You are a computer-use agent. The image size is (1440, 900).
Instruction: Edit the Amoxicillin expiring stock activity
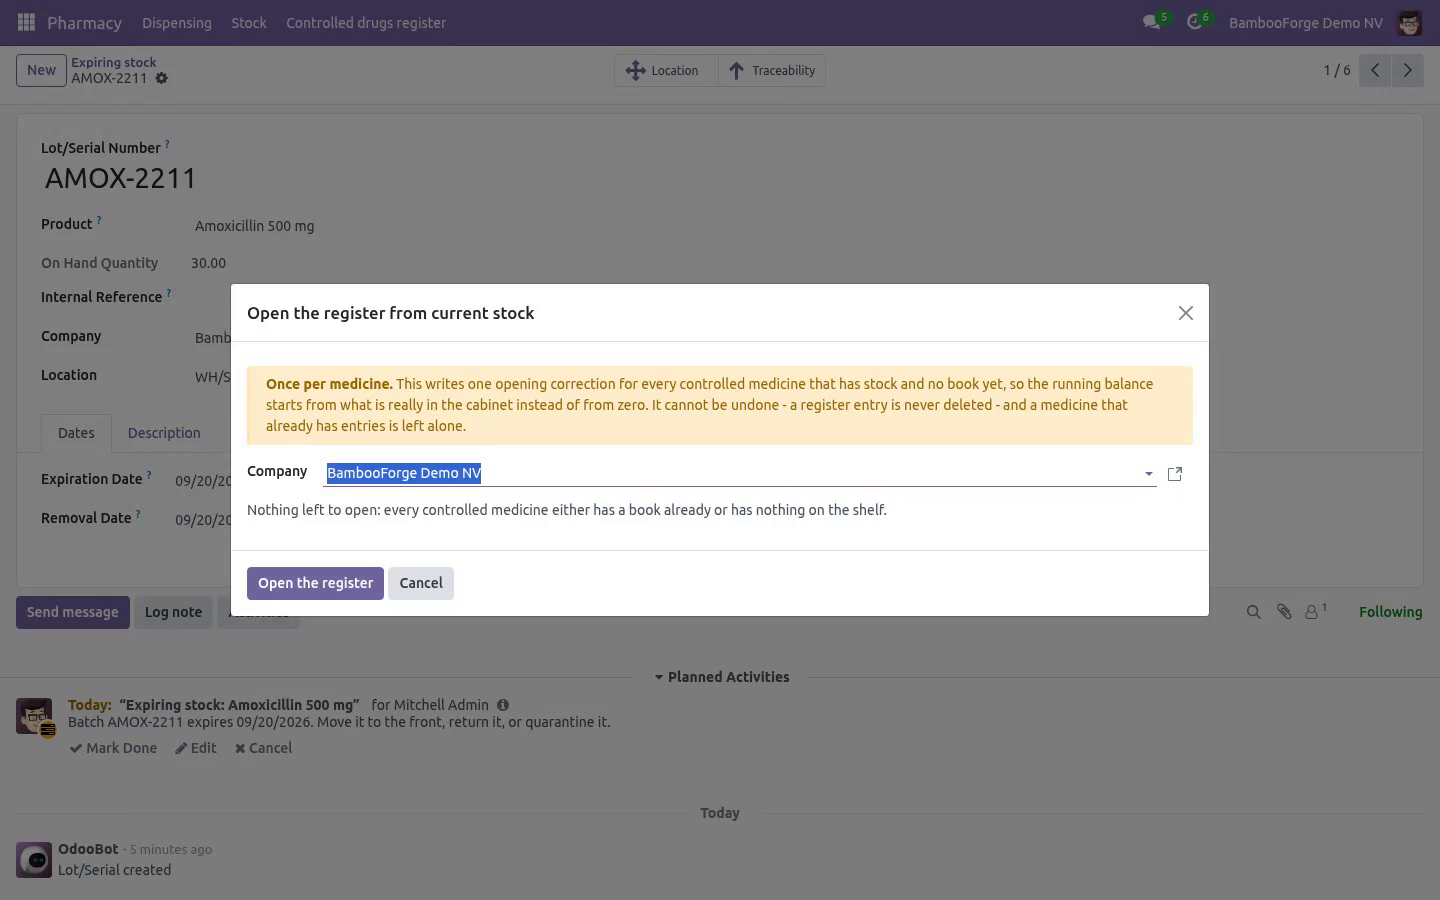[196, 748]
